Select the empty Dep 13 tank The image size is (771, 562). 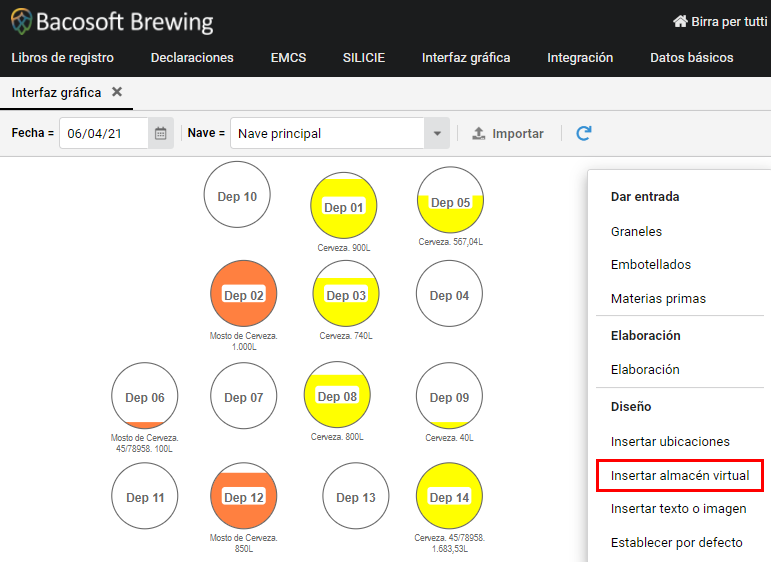click(356, 496)
